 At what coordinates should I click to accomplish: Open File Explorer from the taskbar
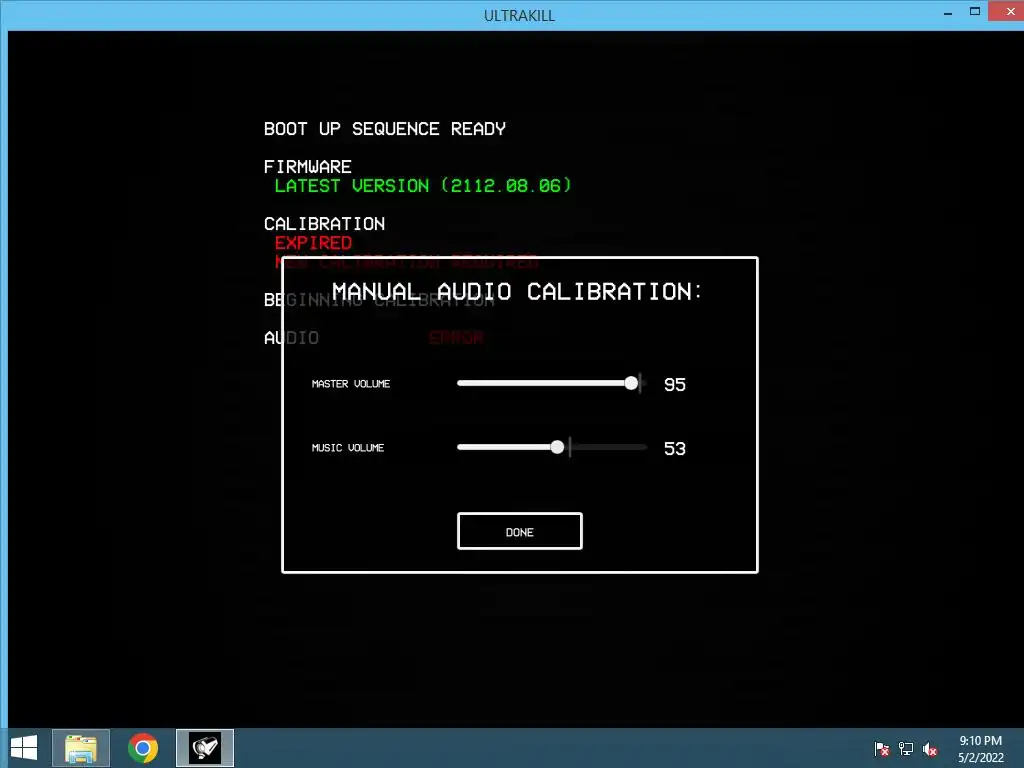81,748
